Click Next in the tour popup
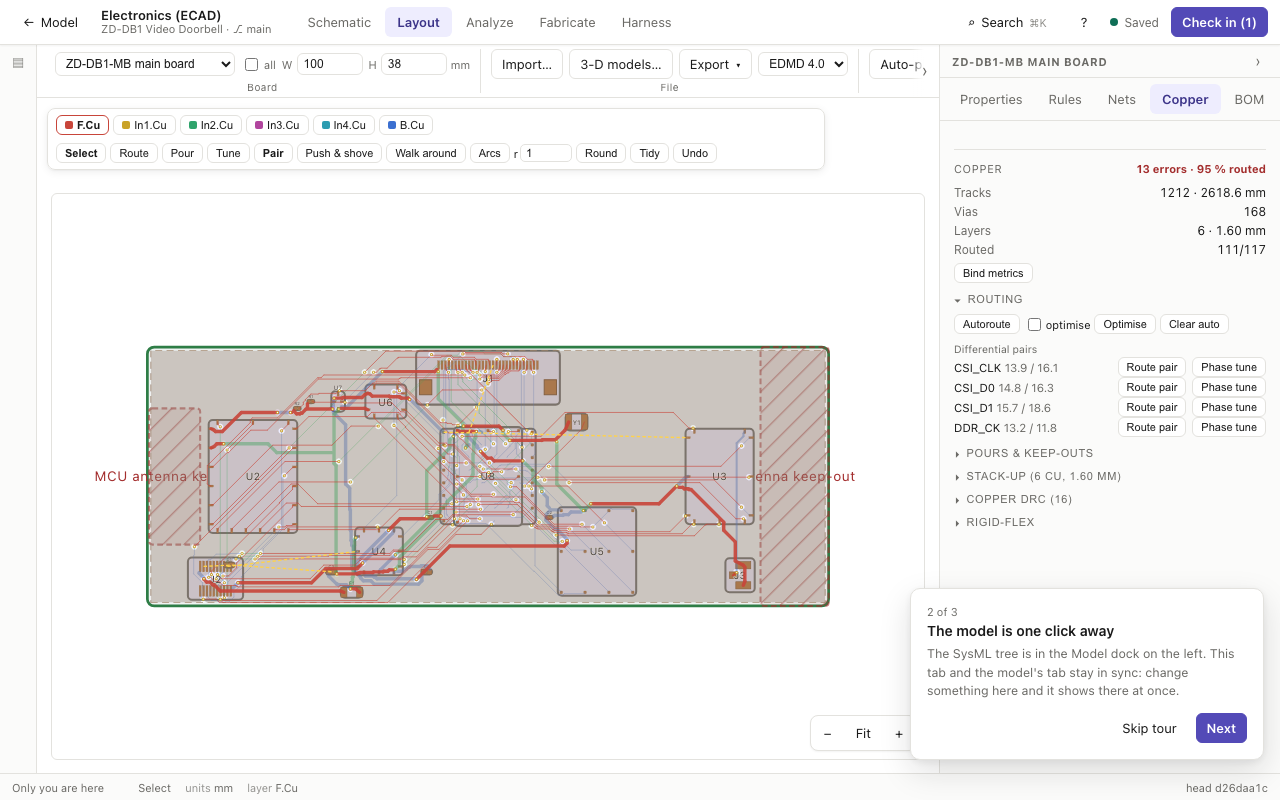This screenshot has height=800, width=1280. coord(1221,728)
